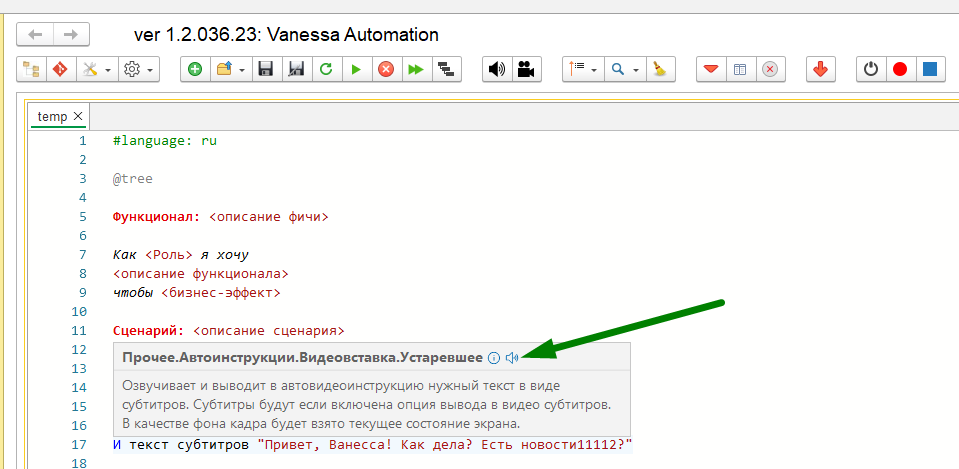Click the save-as floppy with pencil icon
959x469 pixels.
coord(296,69)
